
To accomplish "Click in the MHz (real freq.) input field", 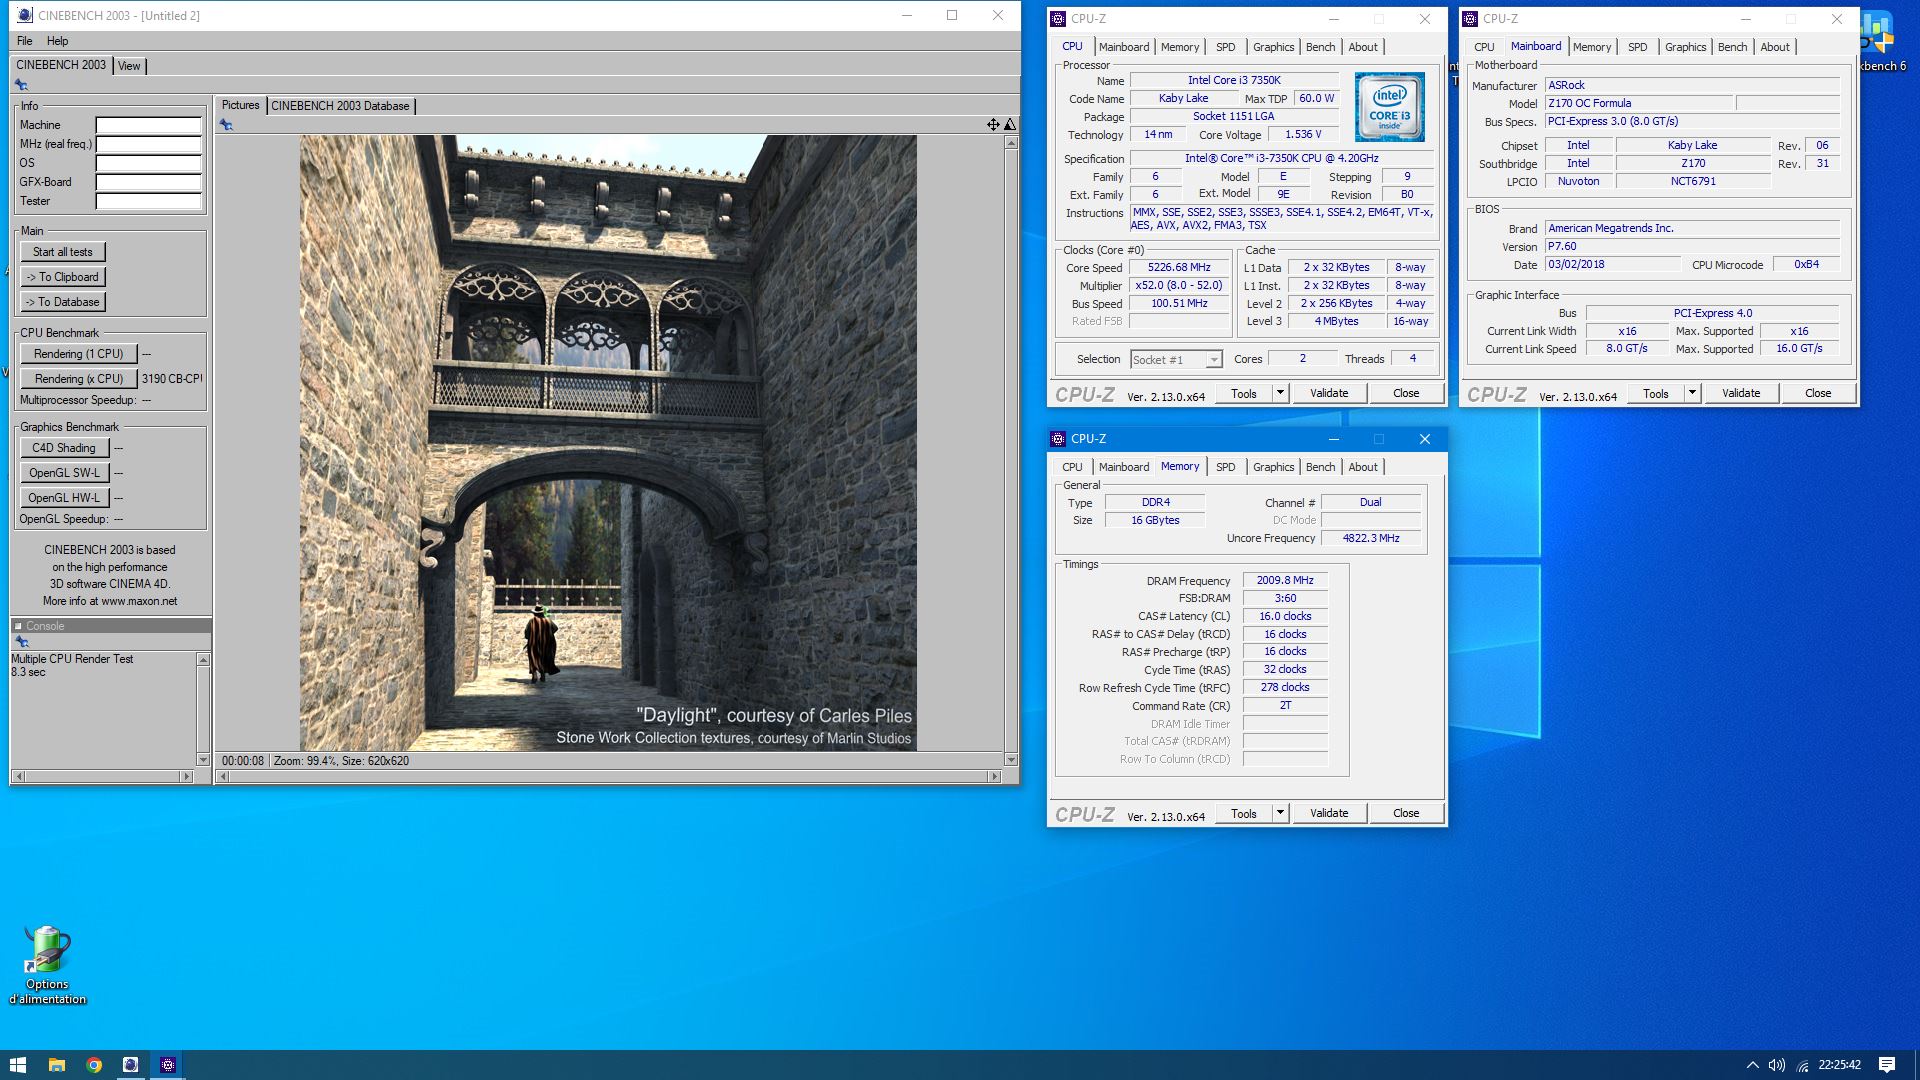I will (x=149, y=144).
